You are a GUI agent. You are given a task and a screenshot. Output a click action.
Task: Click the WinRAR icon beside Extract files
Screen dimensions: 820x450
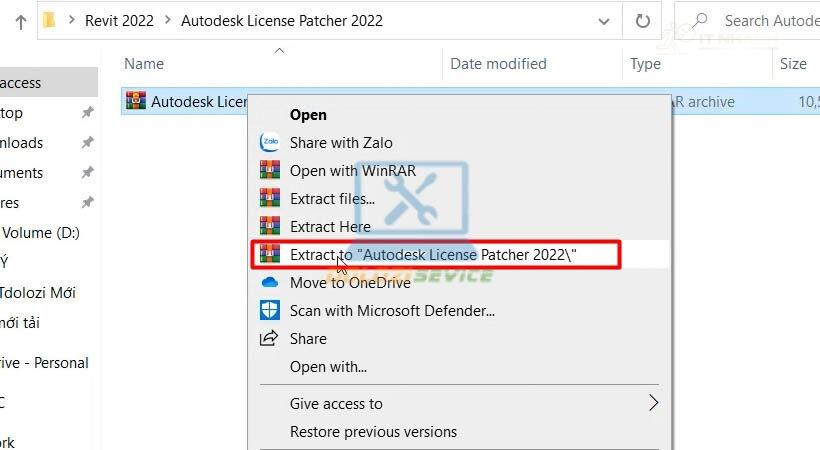269,198
